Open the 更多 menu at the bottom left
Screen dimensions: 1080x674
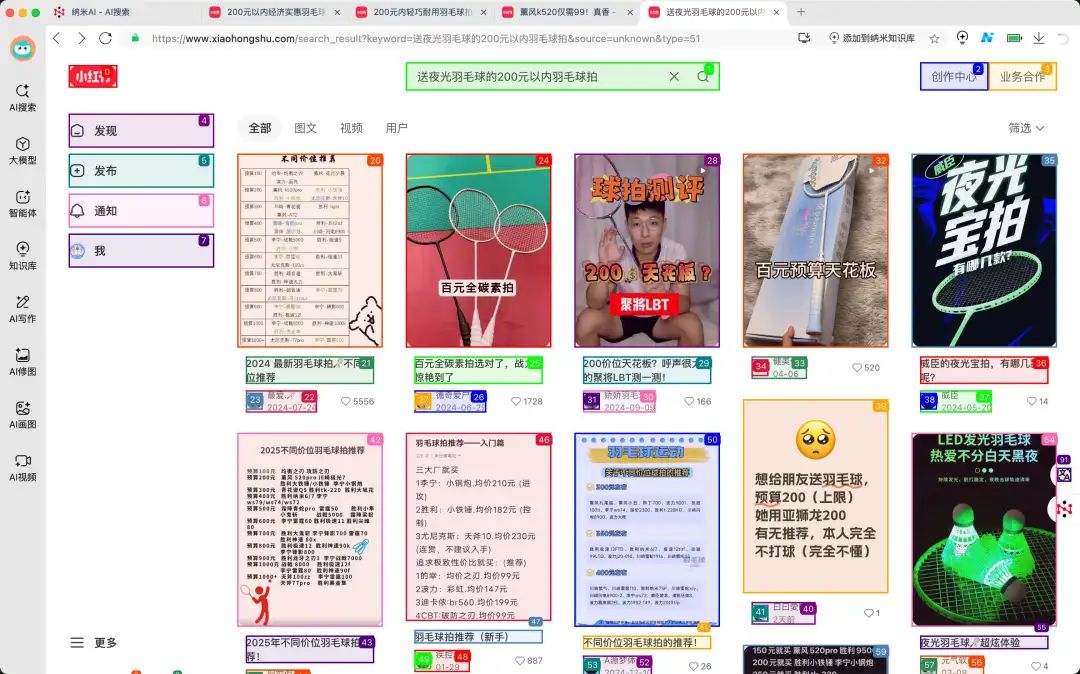pyautogui.click(x=94, y=642)
